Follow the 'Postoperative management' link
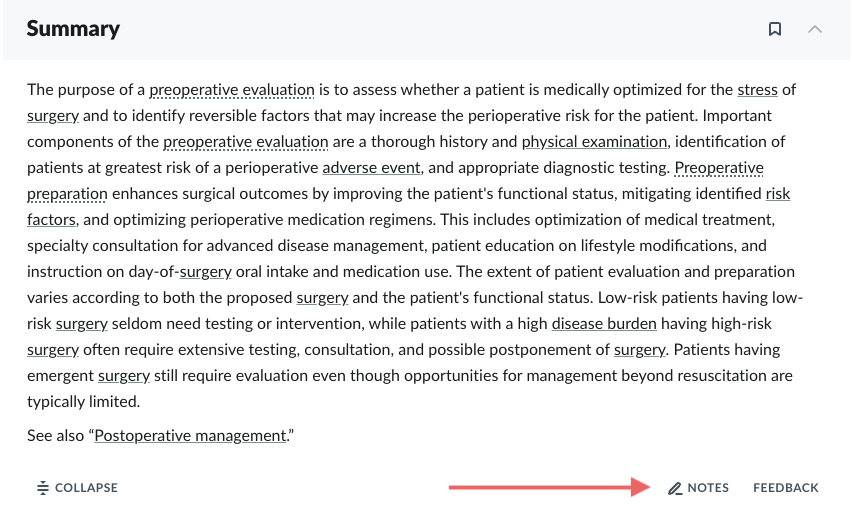This screenshot has width=854, height=515. point(190,436)
